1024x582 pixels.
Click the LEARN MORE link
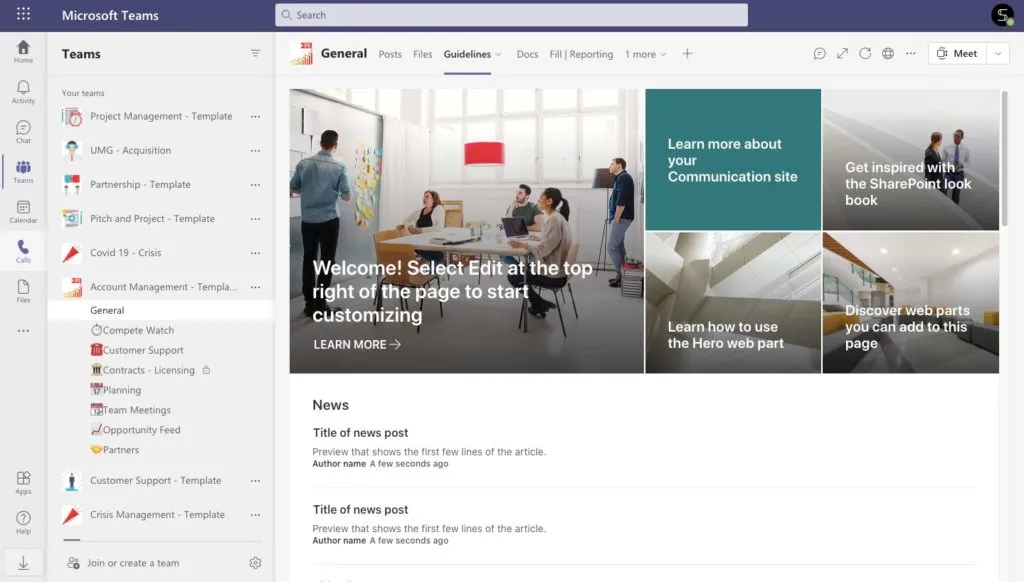[357, 344]
